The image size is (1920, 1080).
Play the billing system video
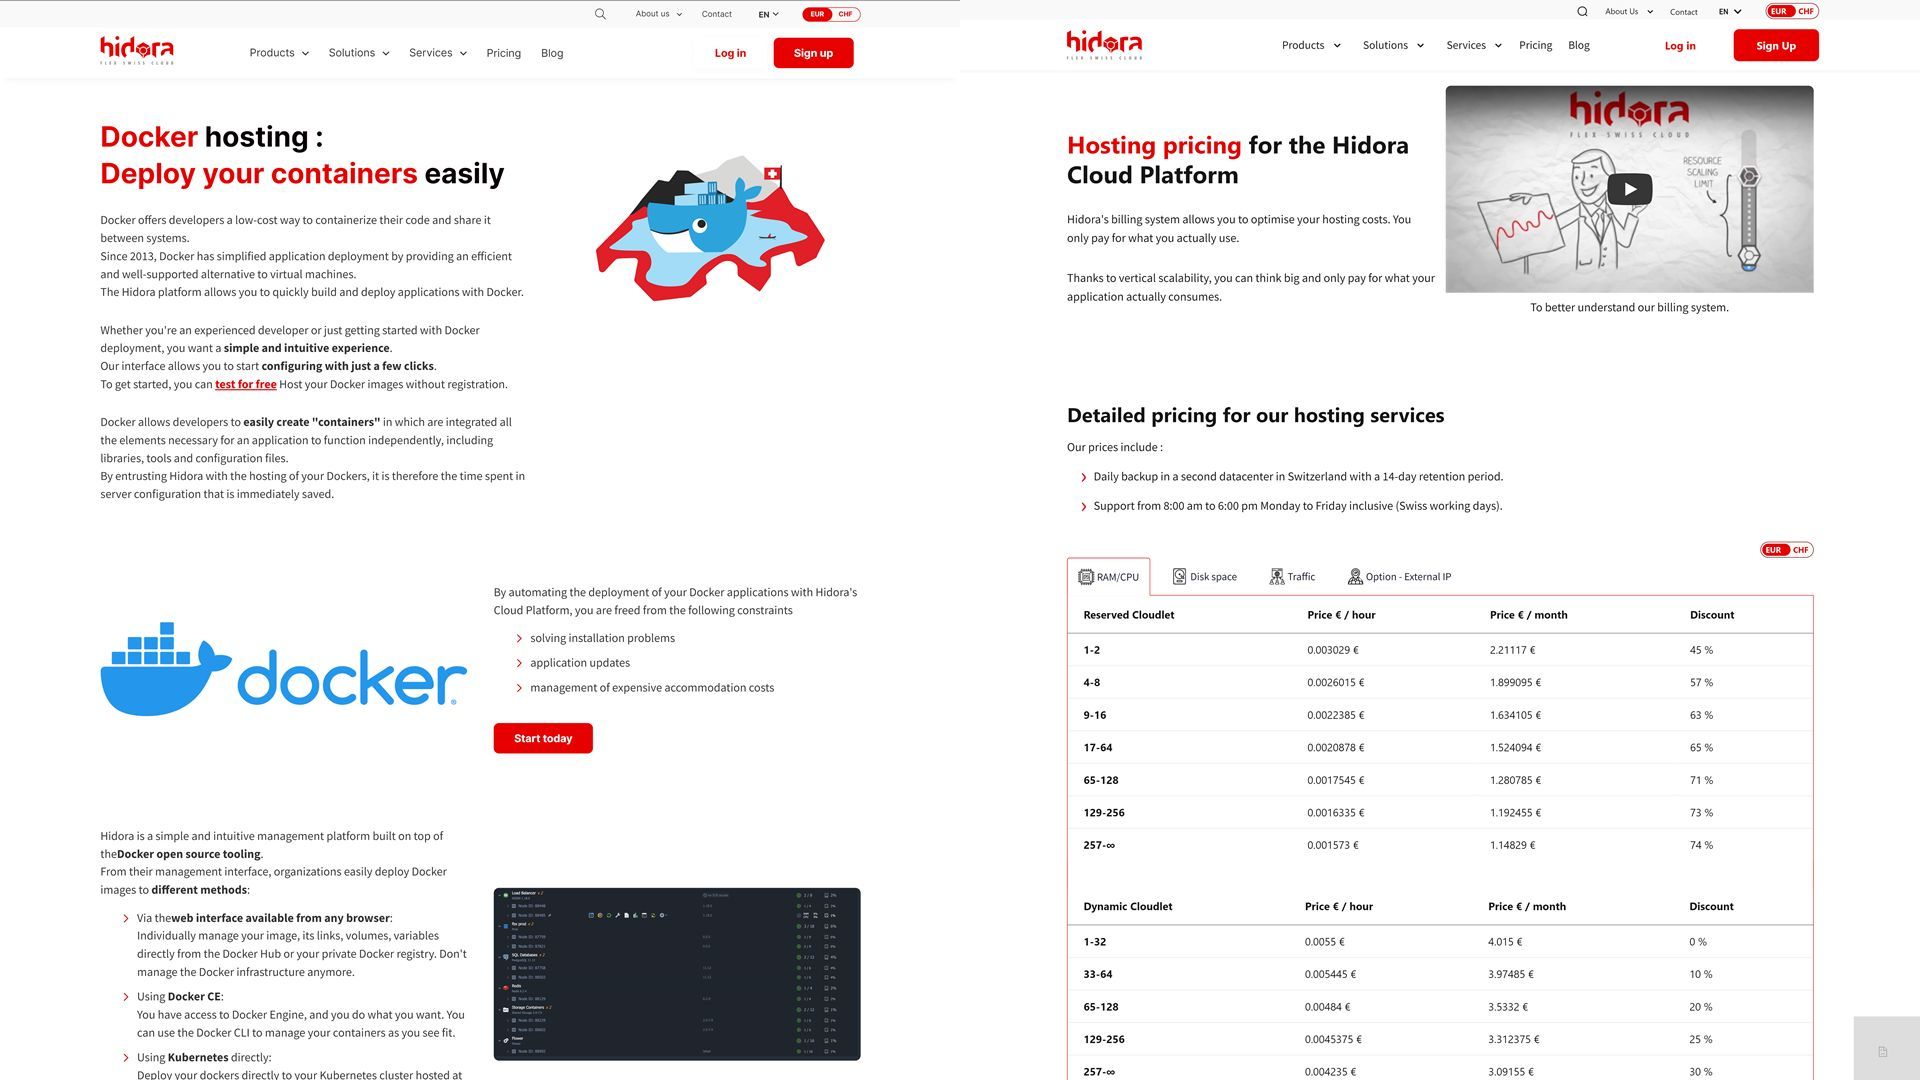click(1629, 189)
